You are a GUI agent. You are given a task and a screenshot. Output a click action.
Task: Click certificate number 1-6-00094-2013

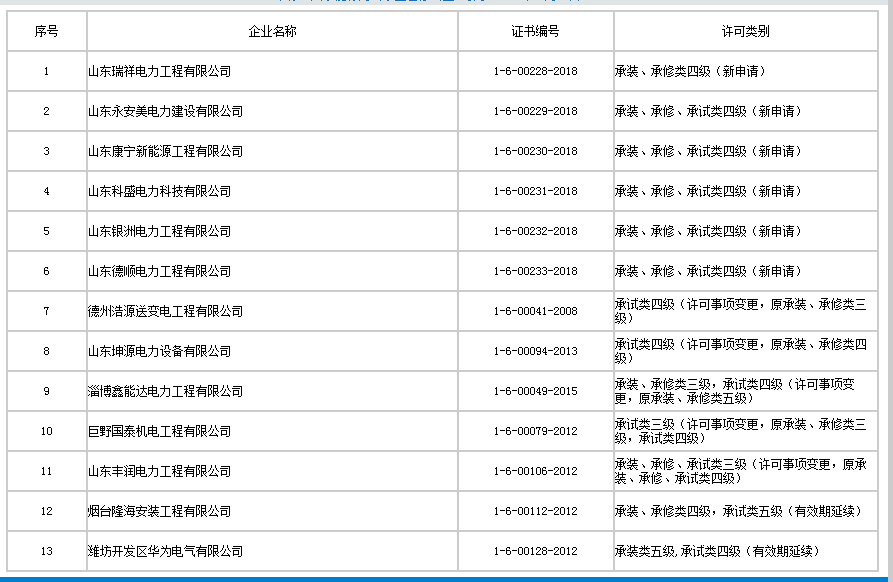pos(535,351)
